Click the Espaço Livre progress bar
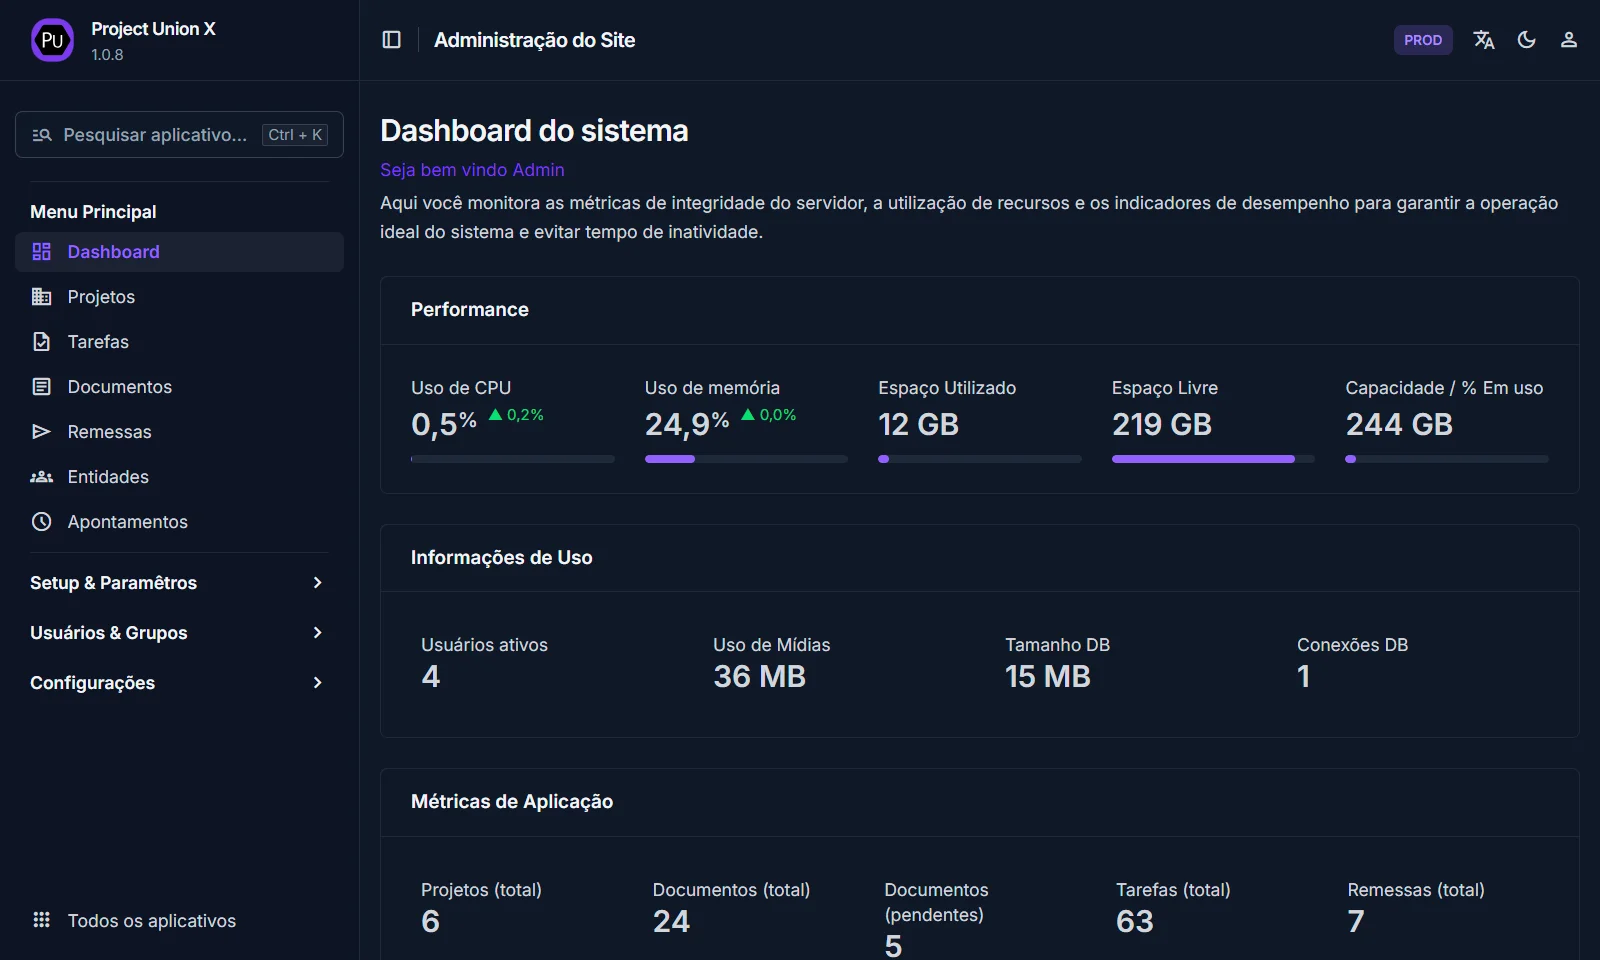 [1212, 459]
